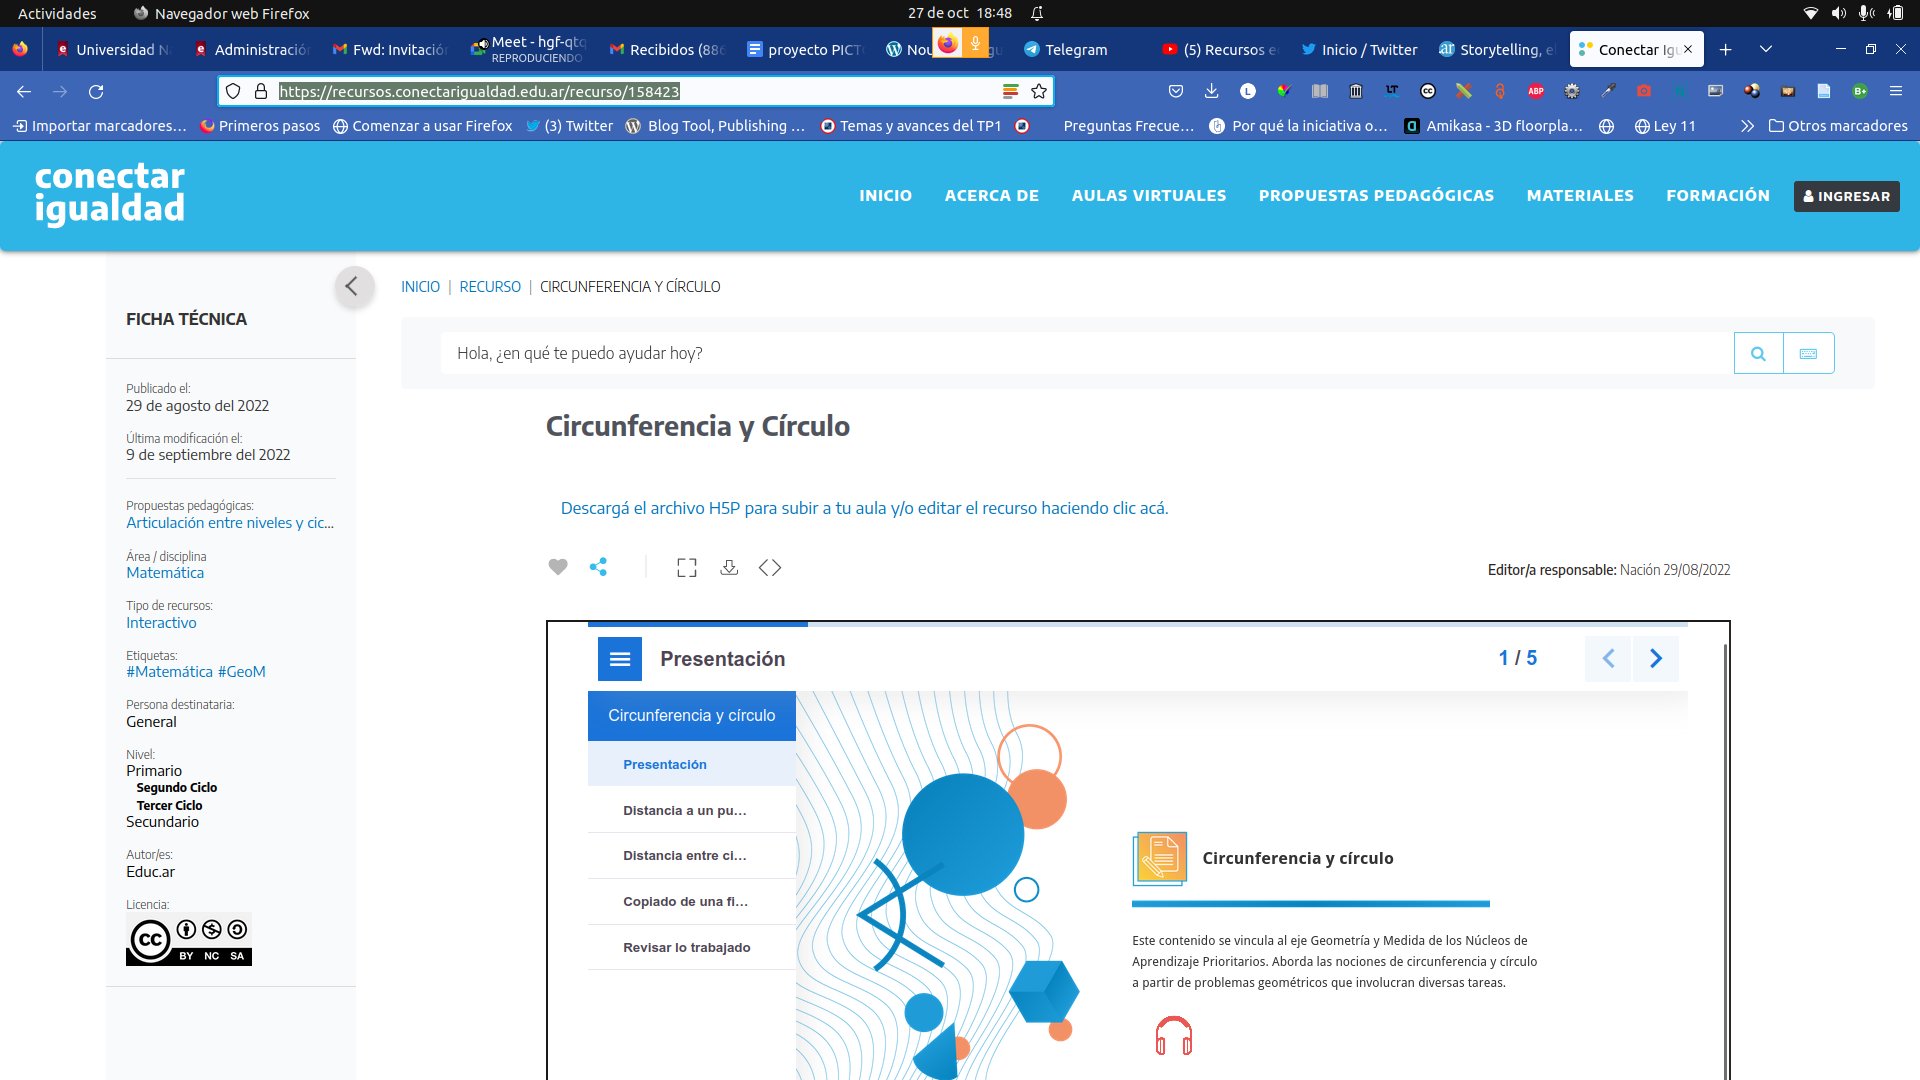
Task: Click the embed code icon
Action: click(770, 567)
